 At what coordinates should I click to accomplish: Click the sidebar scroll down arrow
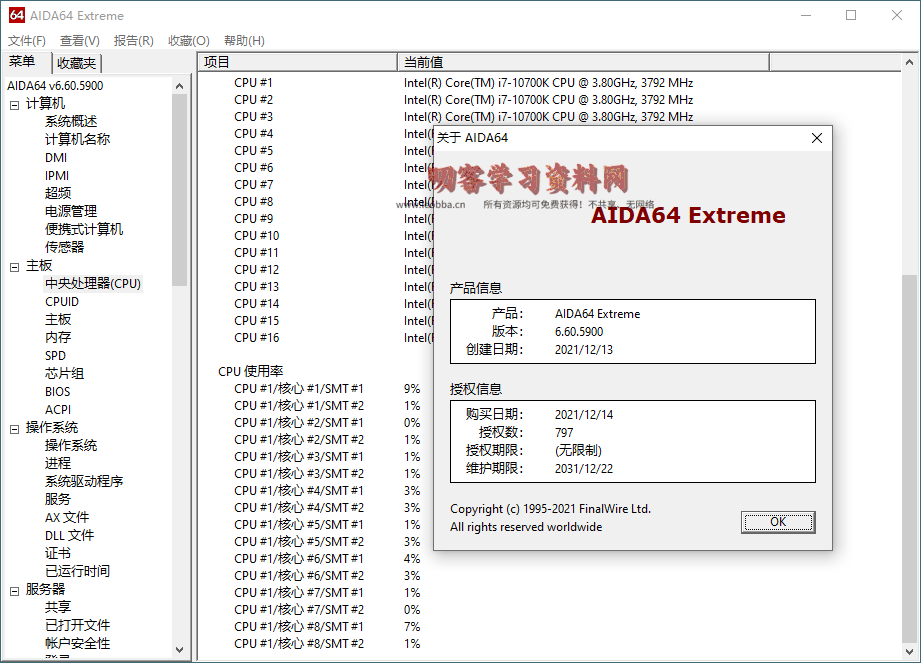tap(180, 649)
